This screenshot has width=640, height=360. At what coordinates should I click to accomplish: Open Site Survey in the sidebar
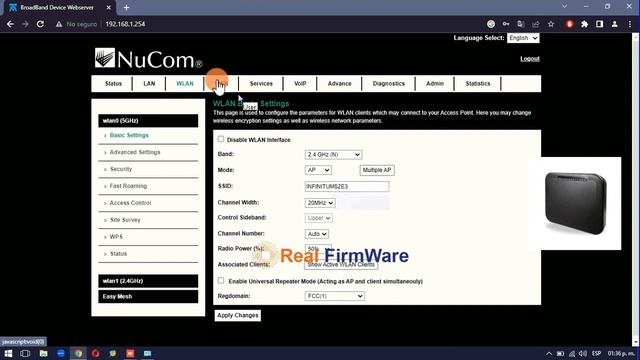pos(125,220)
